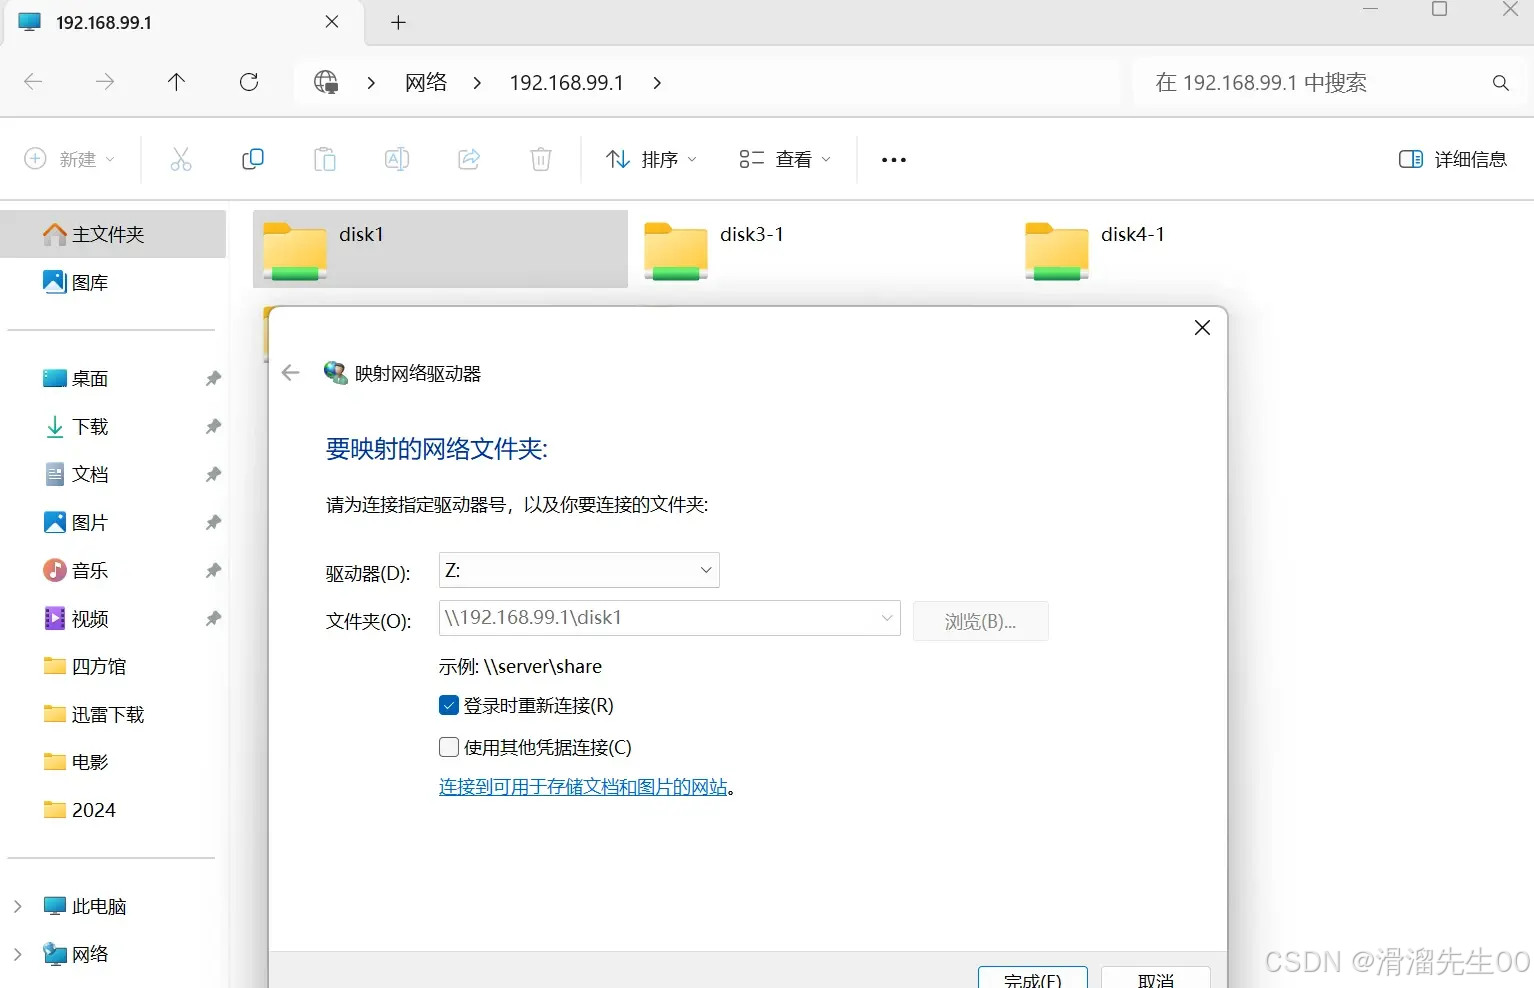This screenshot has height=988, width=1534.
Task: Click the 浏览(B)... browse button
Action: click(980, 621)
